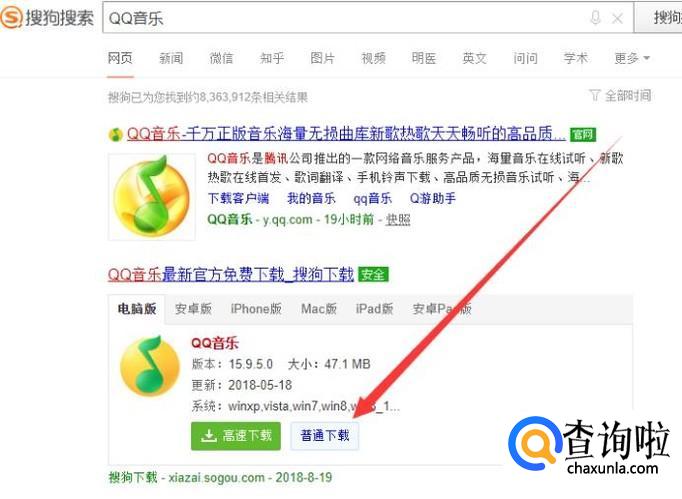
Task: Open the 快照 cached page link
Action: (x=398, y=219)
